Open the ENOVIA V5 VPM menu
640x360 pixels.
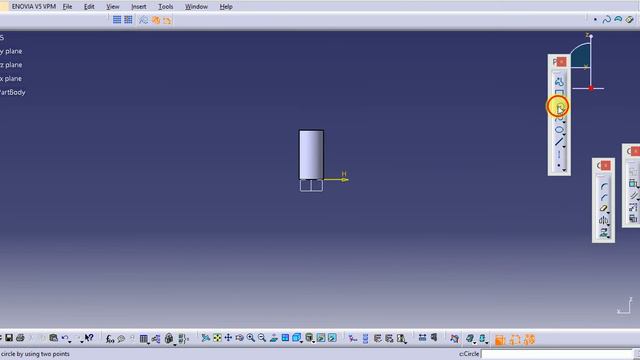pos(33,7)
